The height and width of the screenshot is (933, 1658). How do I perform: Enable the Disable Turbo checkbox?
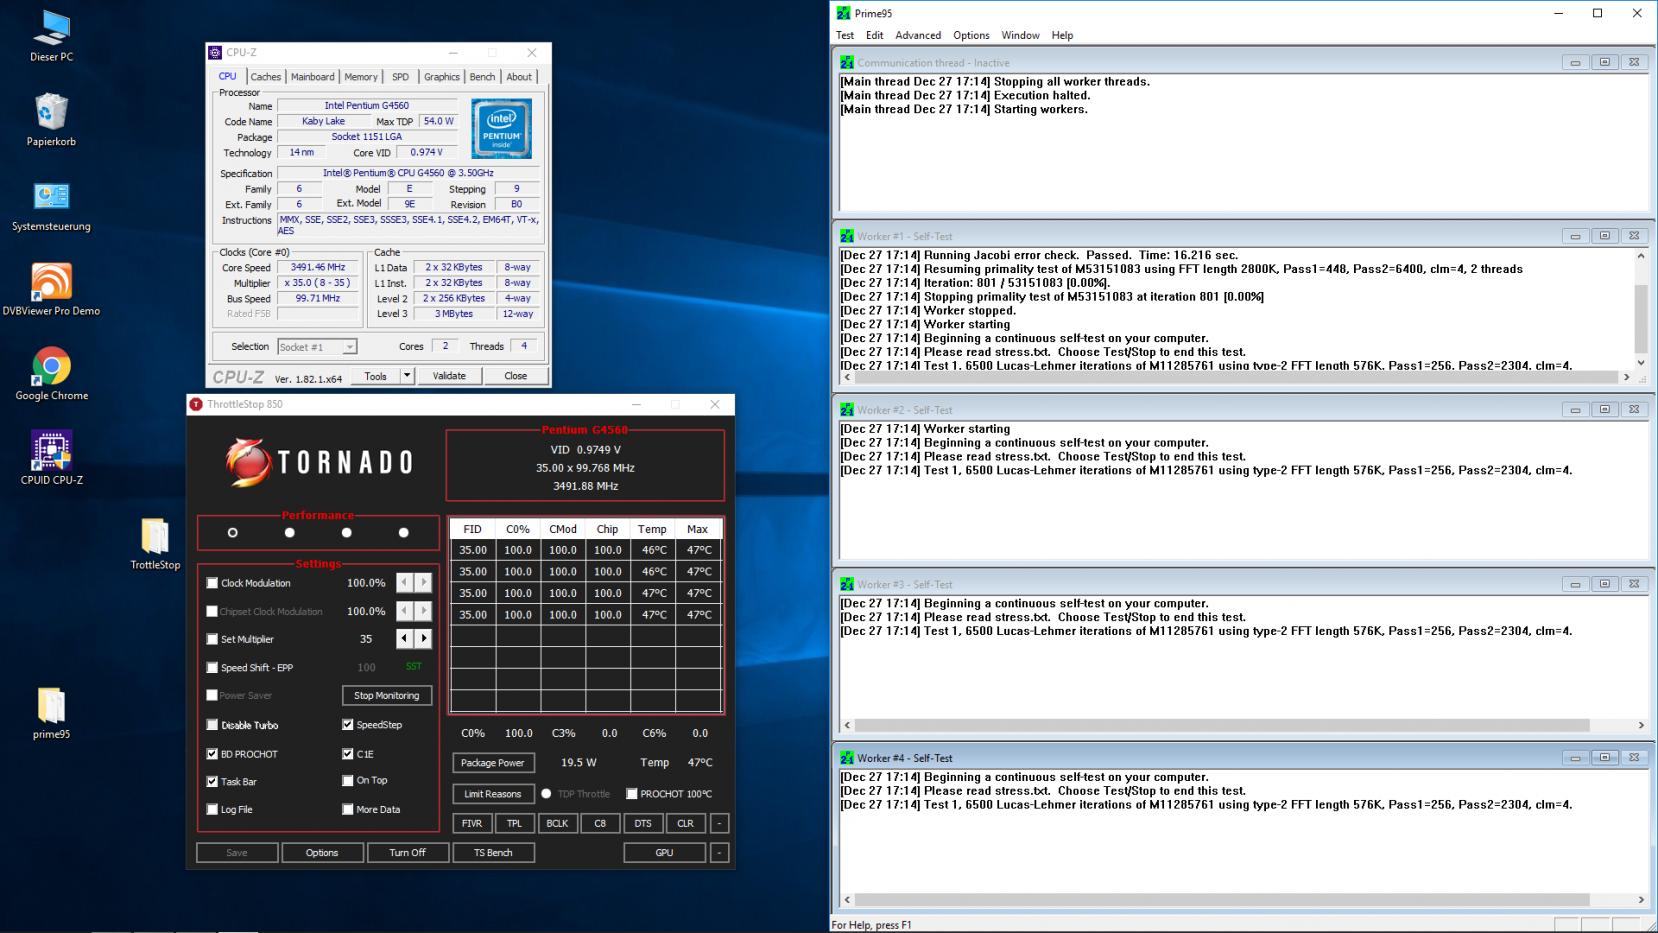tap(212, 725)
